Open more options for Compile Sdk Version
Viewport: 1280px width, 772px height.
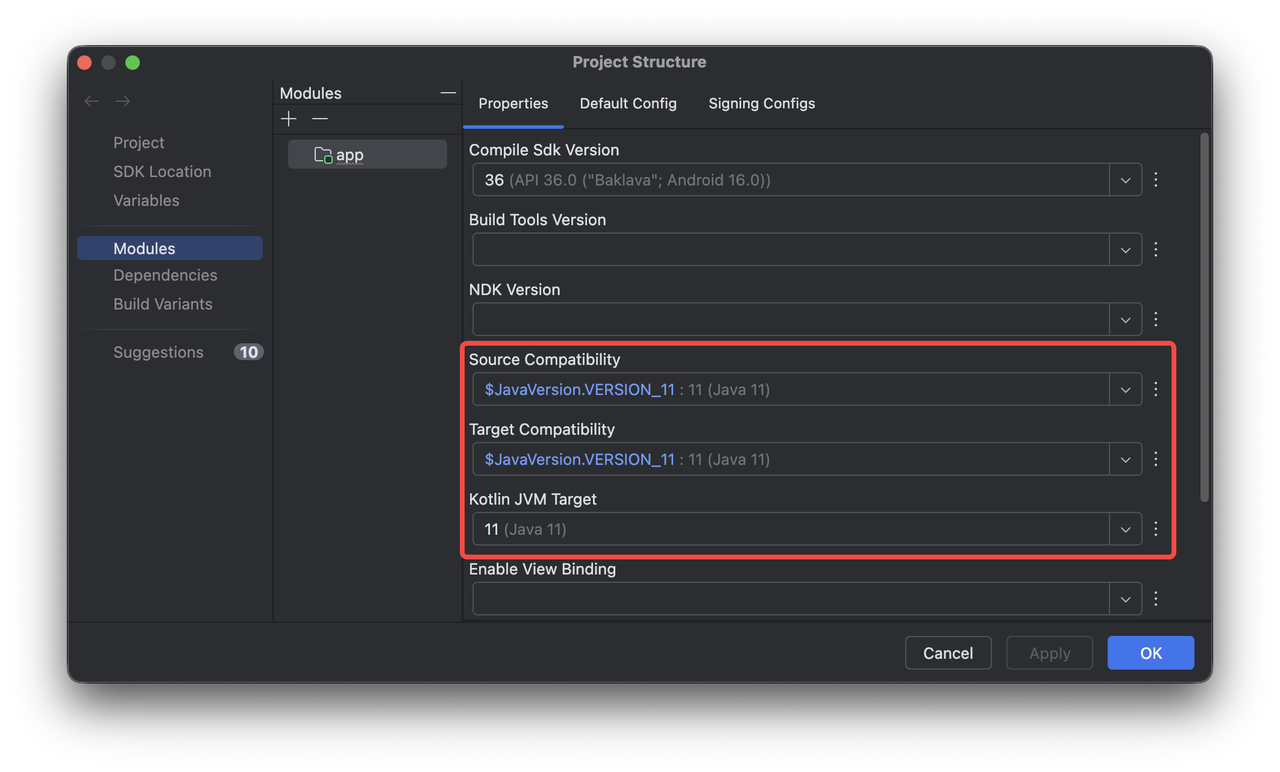1156,180
